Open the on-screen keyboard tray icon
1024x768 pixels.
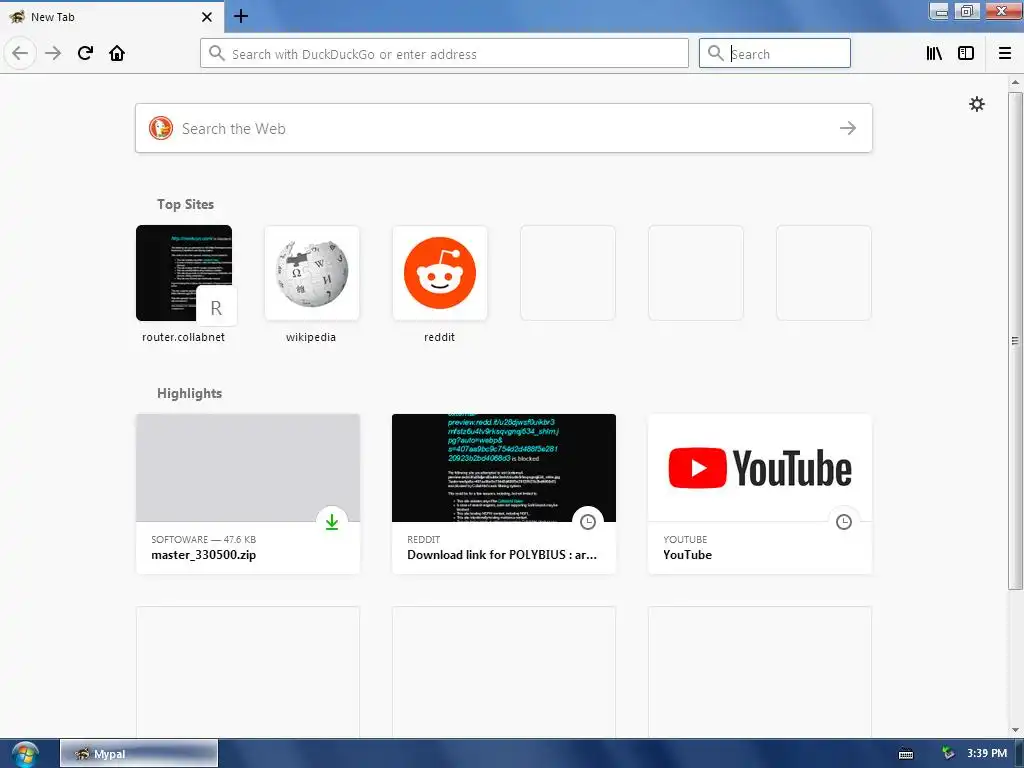click(906, 754)
